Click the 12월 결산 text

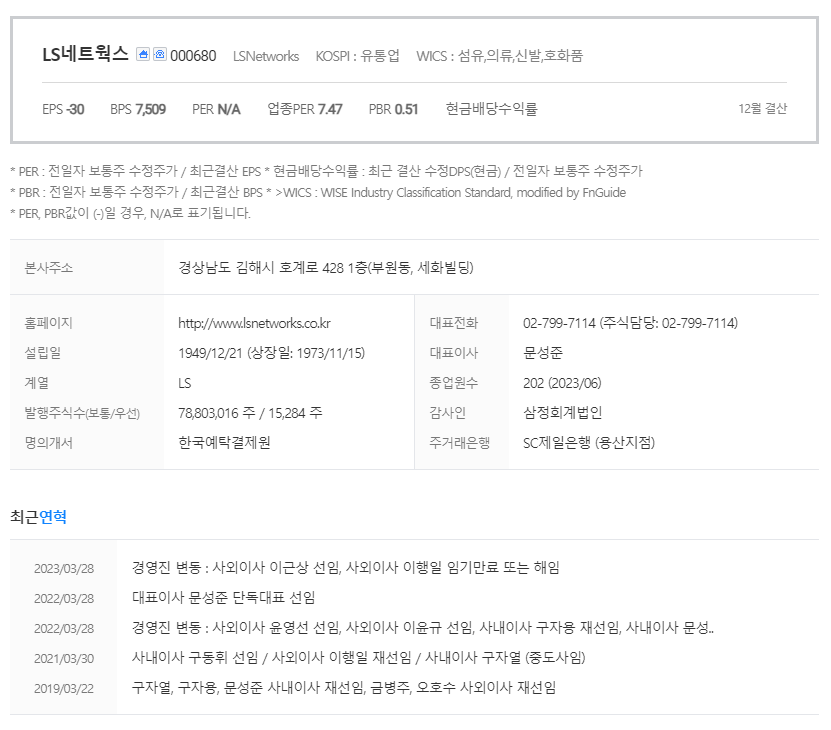(x=763, y=109)
